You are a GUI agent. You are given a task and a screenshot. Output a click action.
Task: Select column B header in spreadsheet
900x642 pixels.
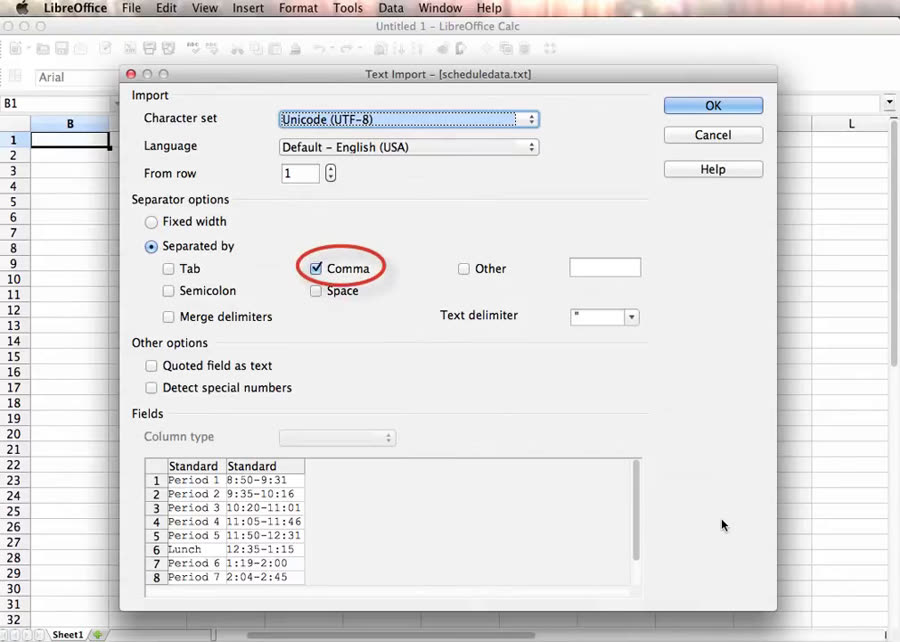(x=70, y=124)
